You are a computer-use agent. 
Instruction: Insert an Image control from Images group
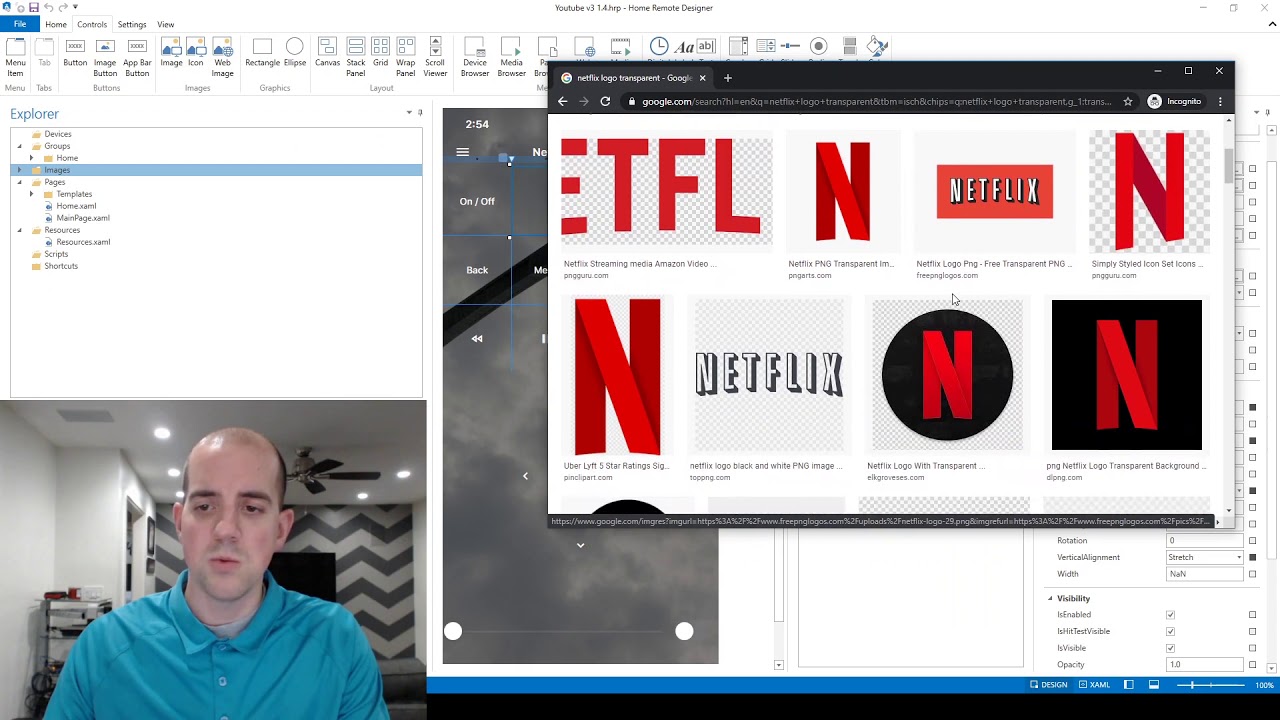click(172, 53)
